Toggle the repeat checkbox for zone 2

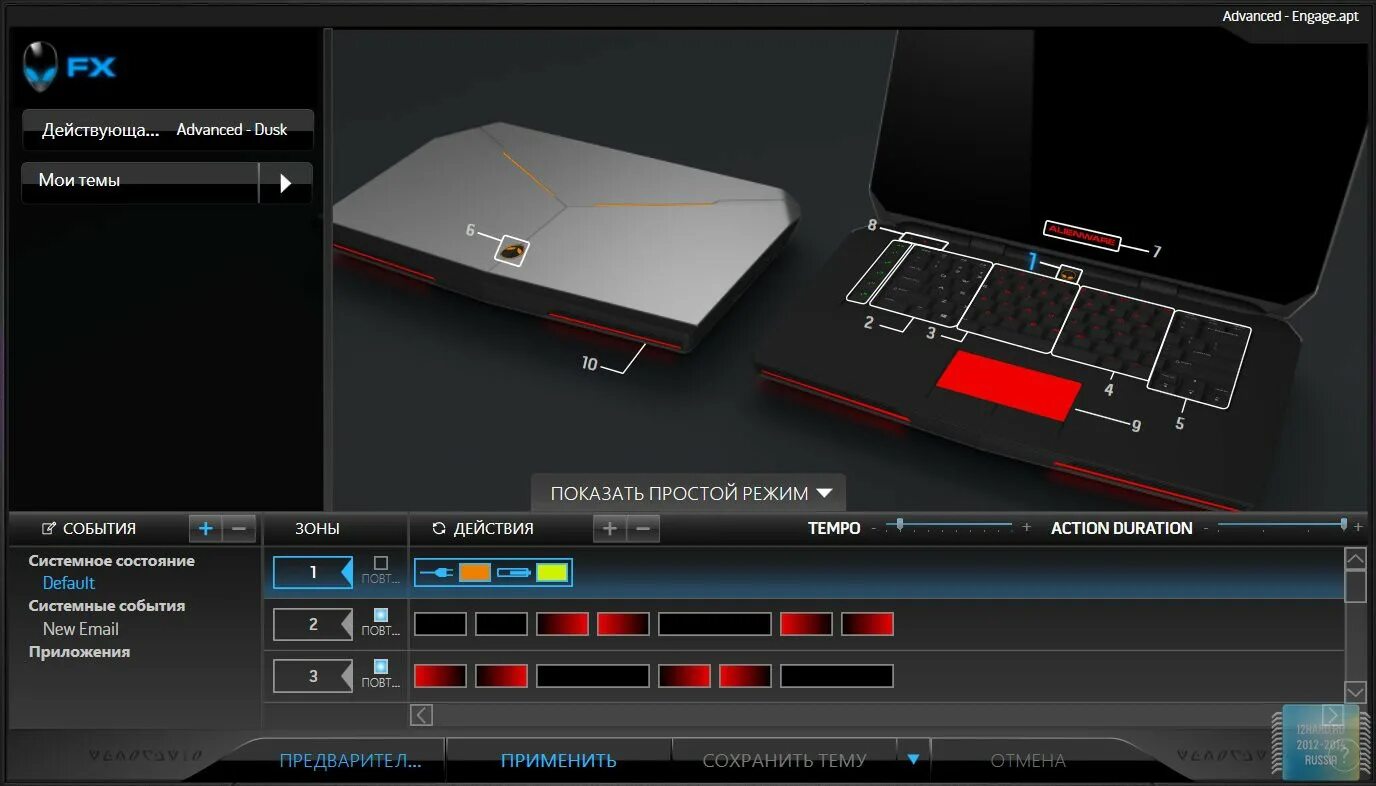(380, 614)
